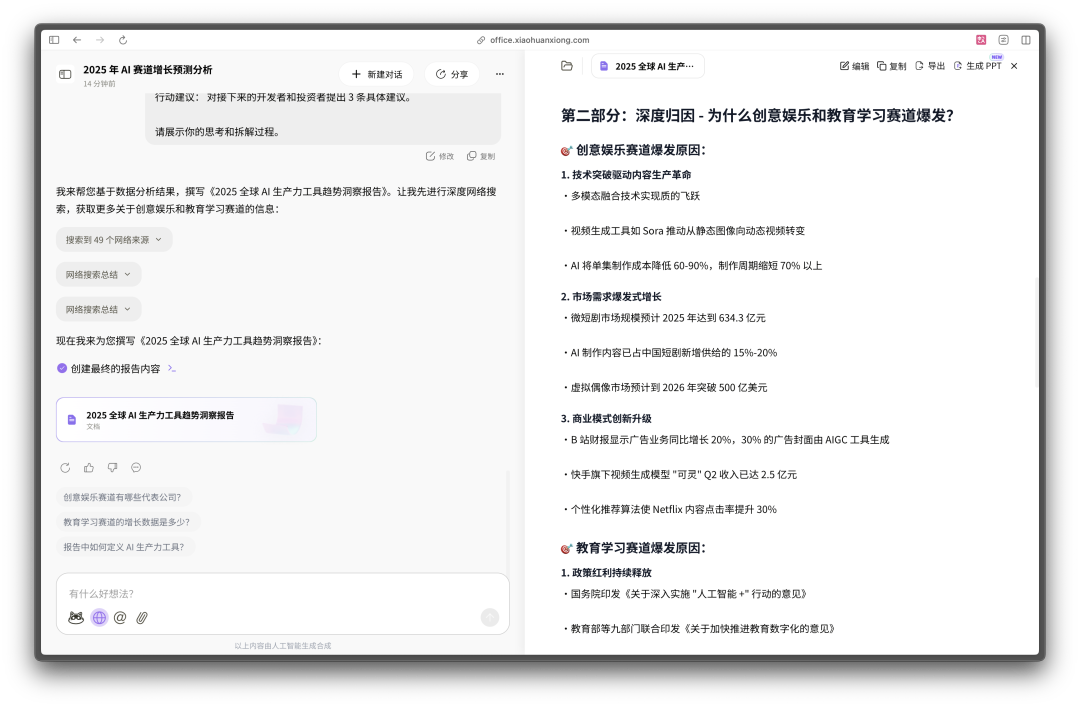Screen dimensions: 1080x707
Task: Give thumbs down to the response
Action: [x=112, y=468]
